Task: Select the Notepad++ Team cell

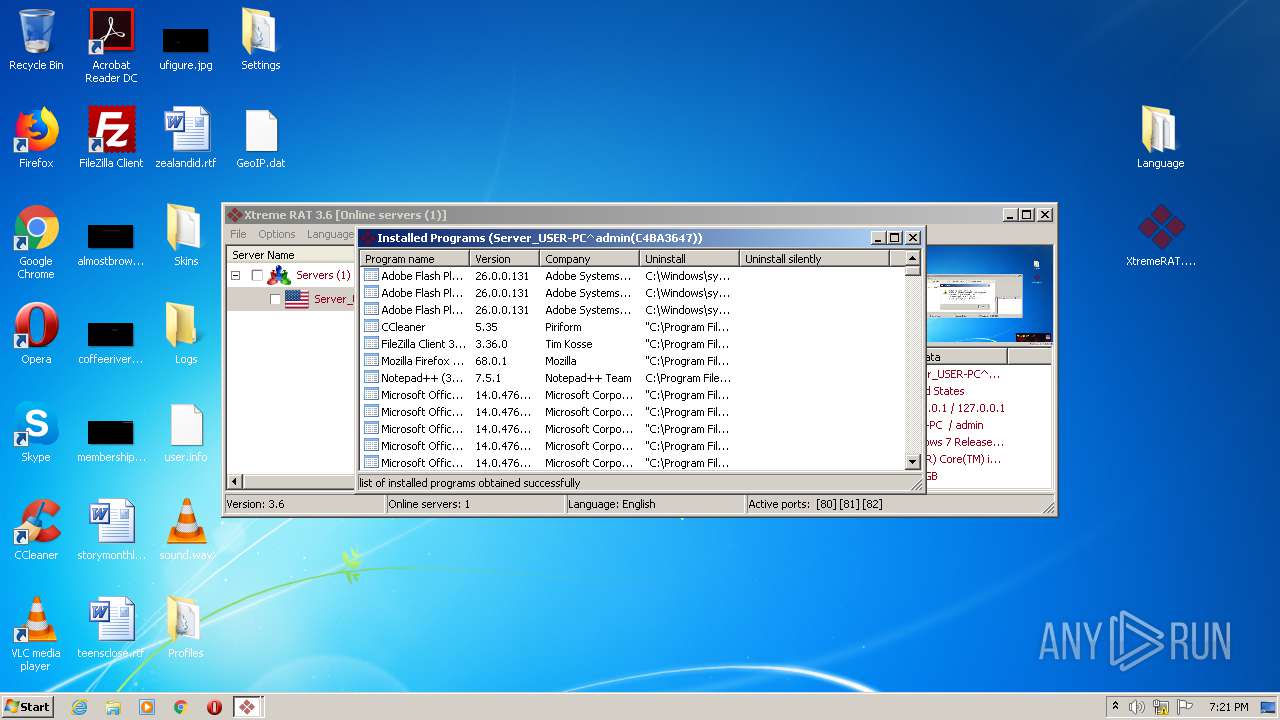Action: pyautogui.click(x=588, y=378)
